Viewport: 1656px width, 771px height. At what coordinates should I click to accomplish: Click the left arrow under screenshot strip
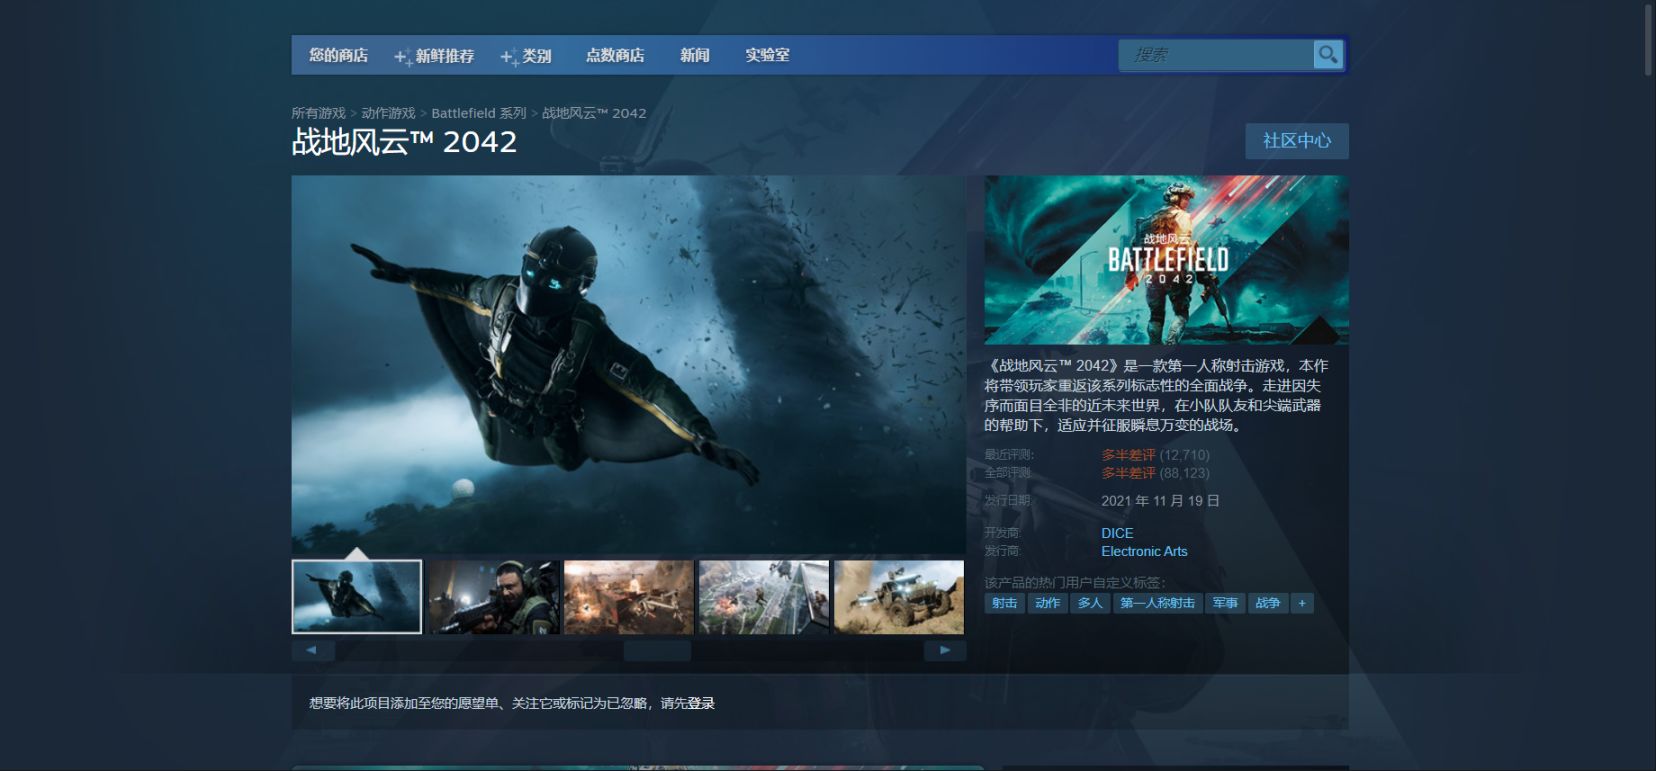(312, 650)
